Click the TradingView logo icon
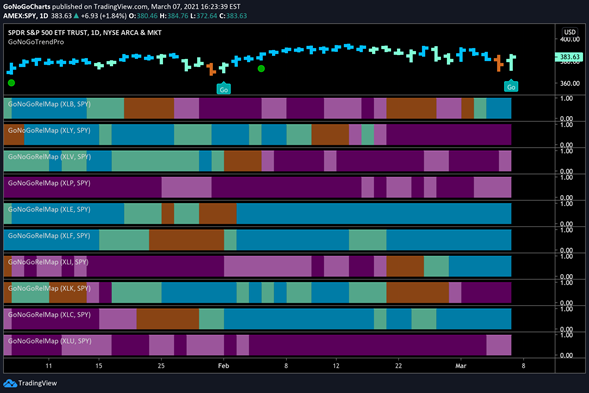This screenshot has height=393, width=589. [x=10, y=383]
